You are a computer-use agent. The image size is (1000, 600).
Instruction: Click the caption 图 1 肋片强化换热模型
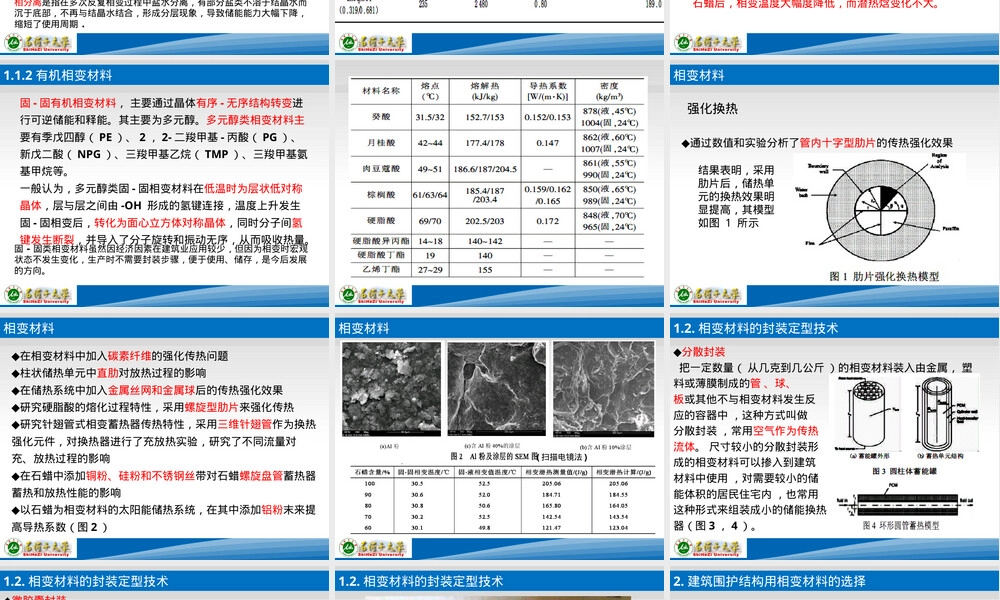(884, 276)
